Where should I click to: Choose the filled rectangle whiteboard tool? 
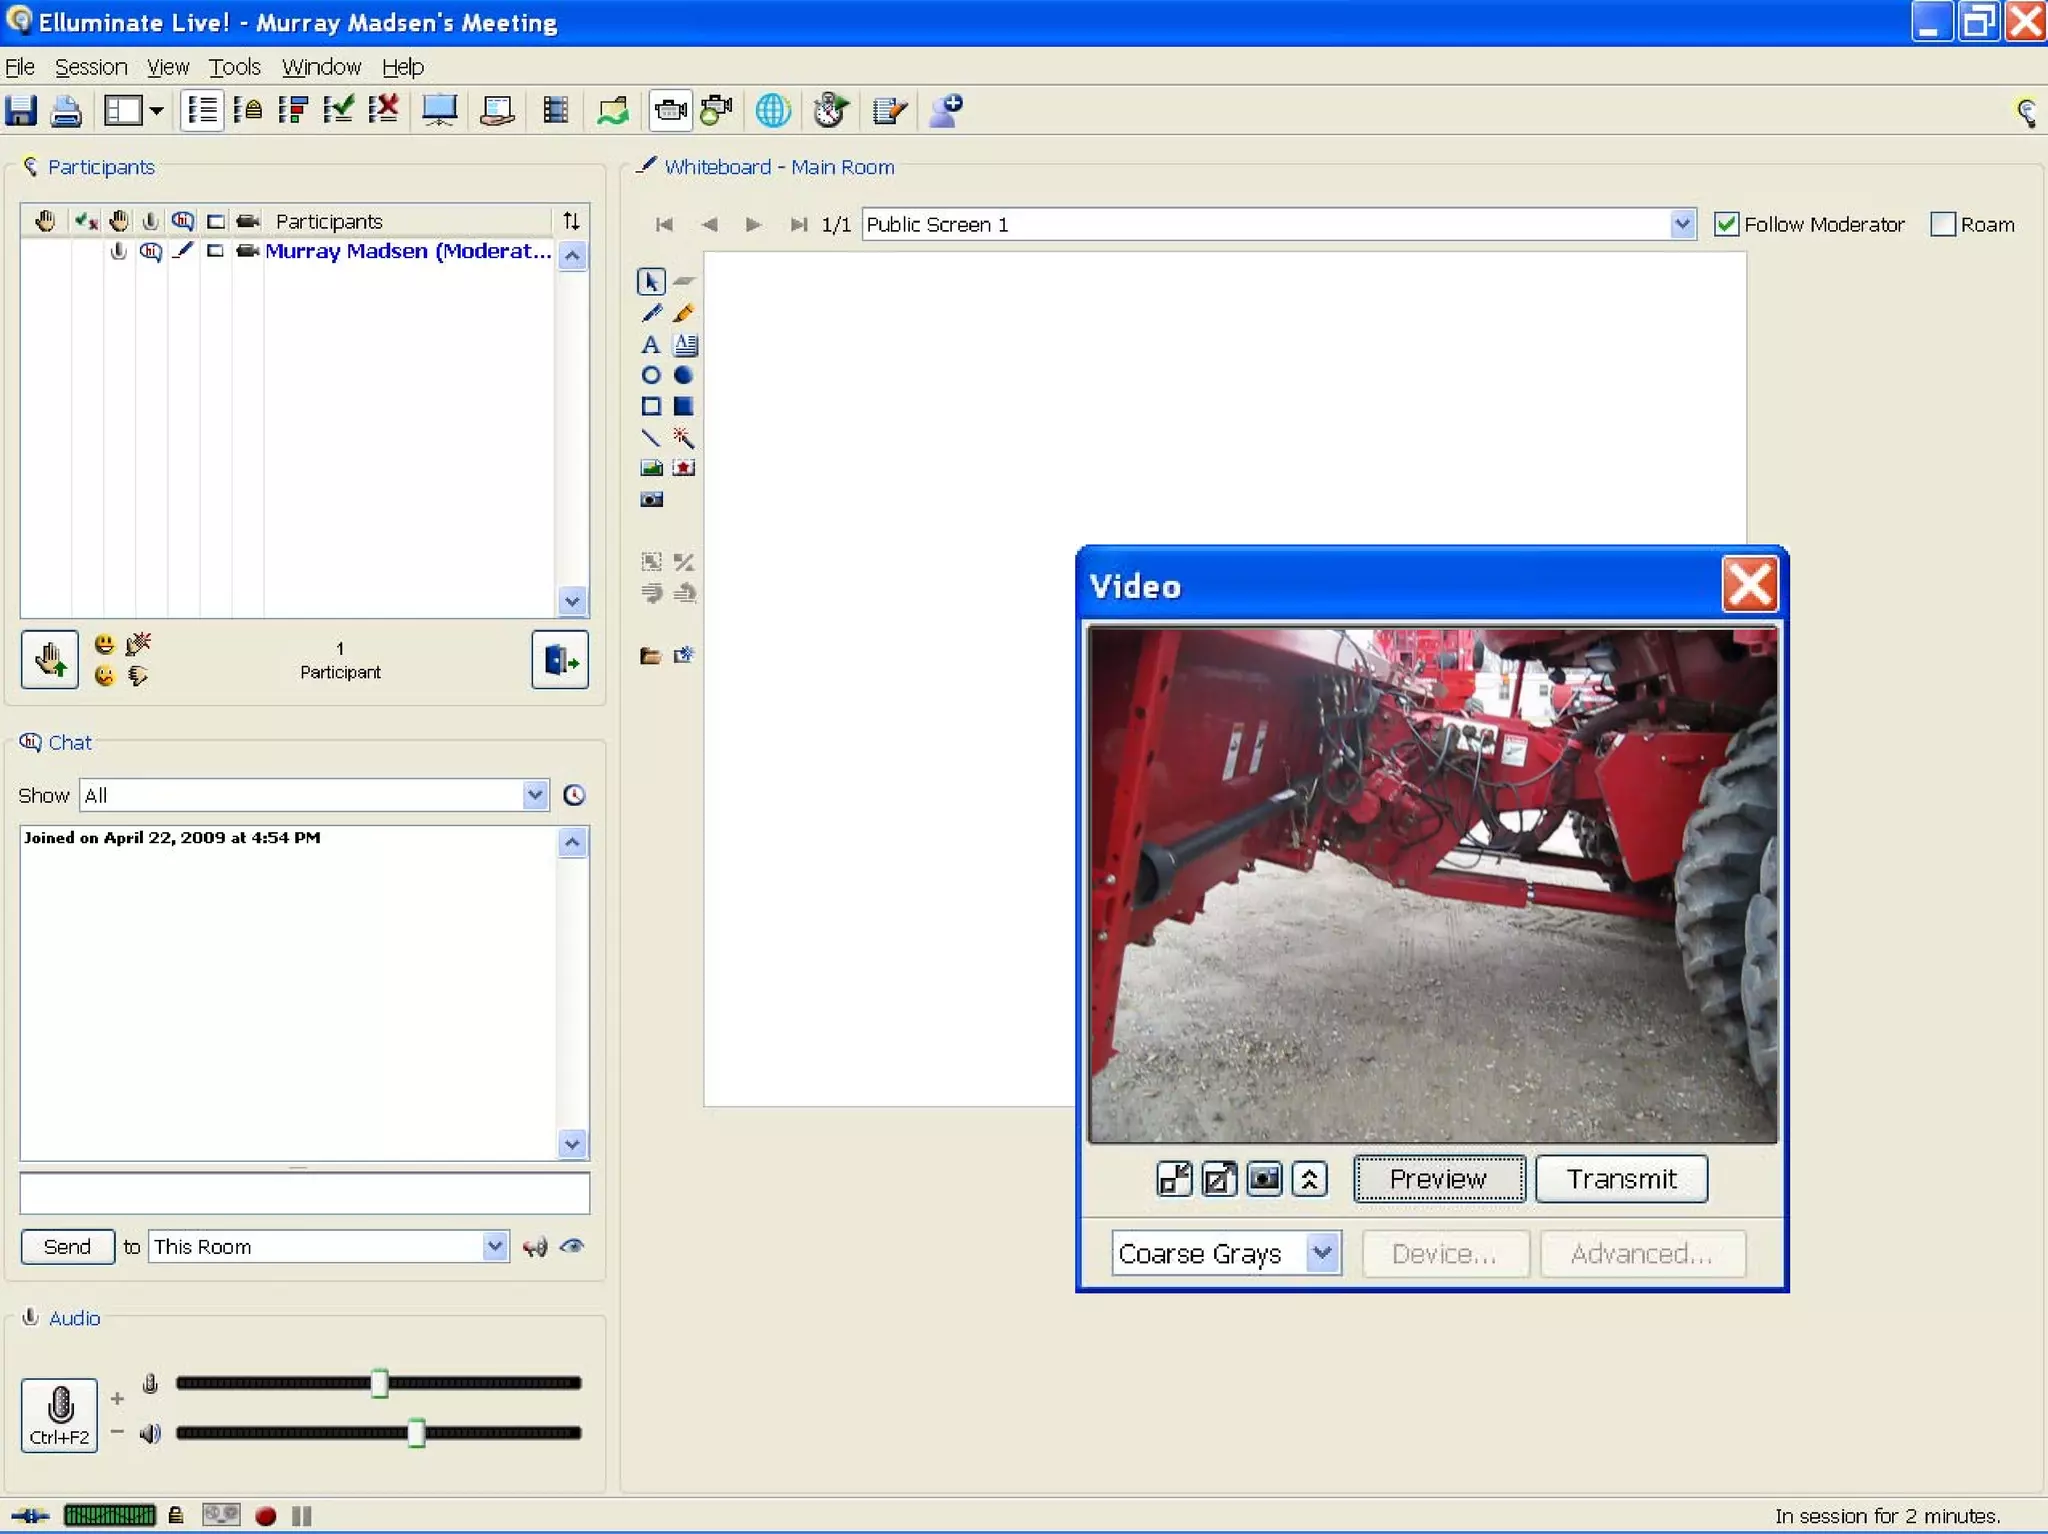[683, 406]
